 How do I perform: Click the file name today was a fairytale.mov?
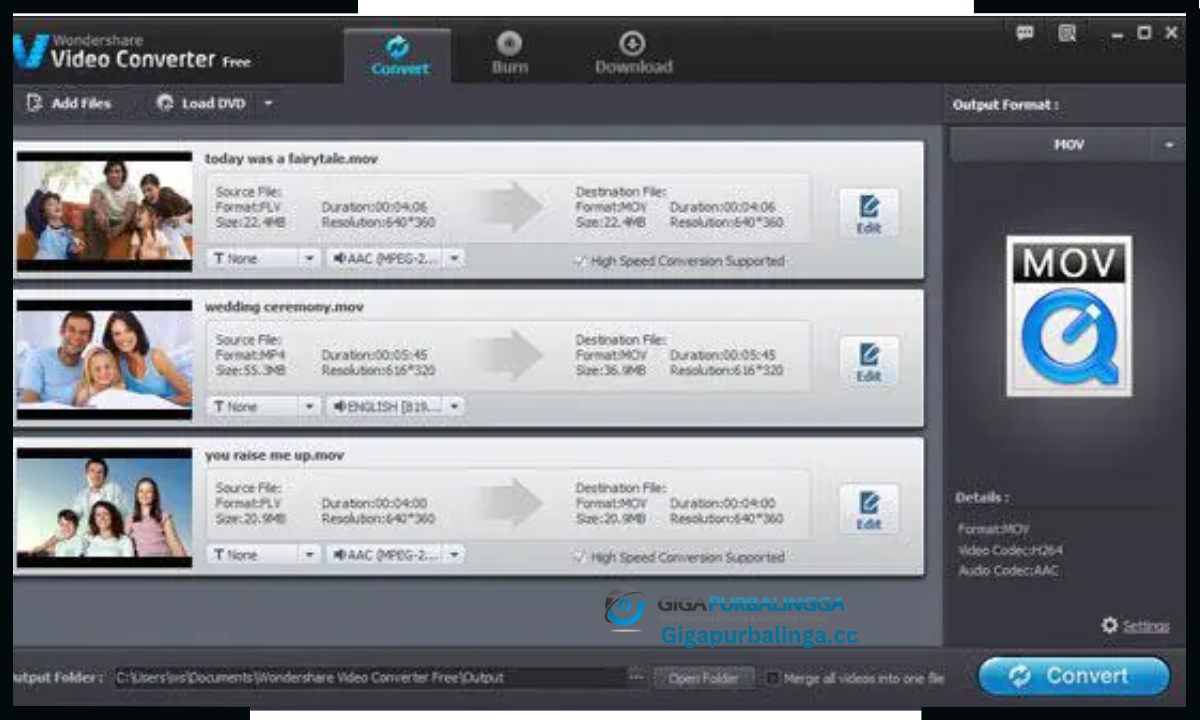[x=291, y=159]
